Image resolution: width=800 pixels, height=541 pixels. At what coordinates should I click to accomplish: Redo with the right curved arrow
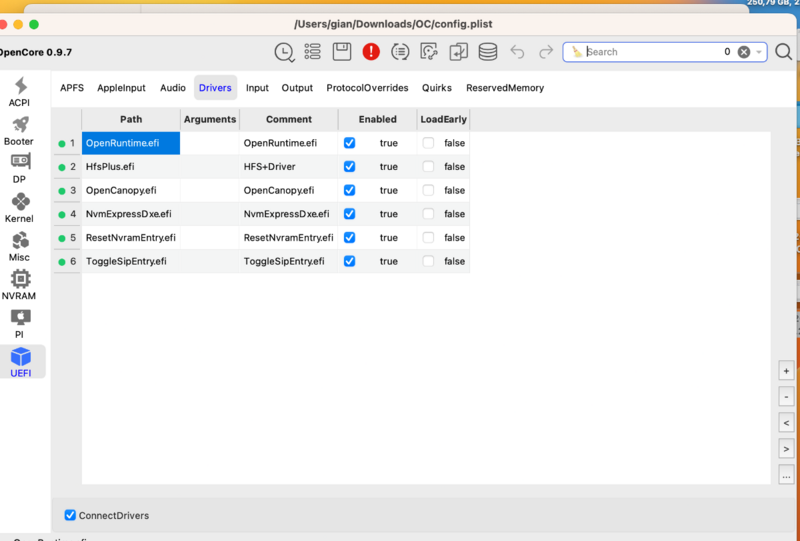(x=546, y=52)
